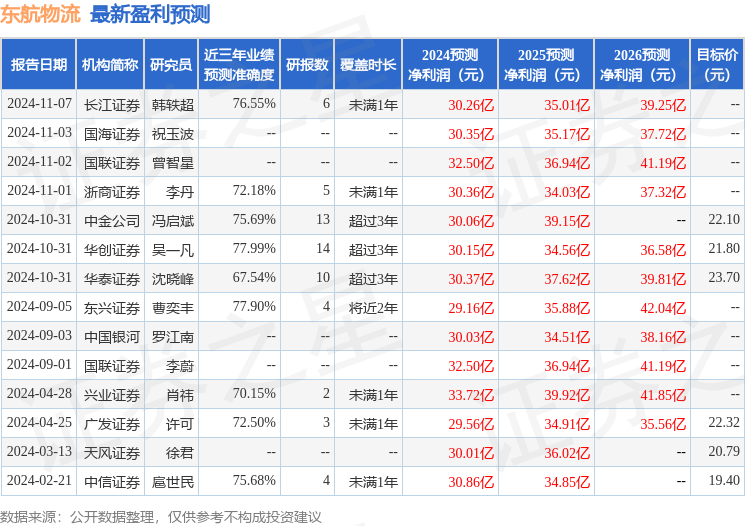Click date cell 2024-11-07
745x526 pixels.
[39, 104]
